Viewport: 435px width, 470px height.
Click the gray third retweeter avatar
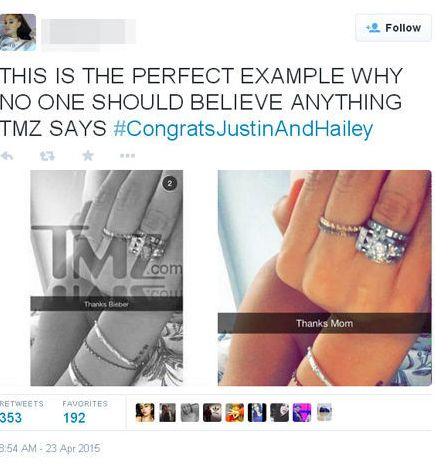pyautogui.click(x=190, y=412)
